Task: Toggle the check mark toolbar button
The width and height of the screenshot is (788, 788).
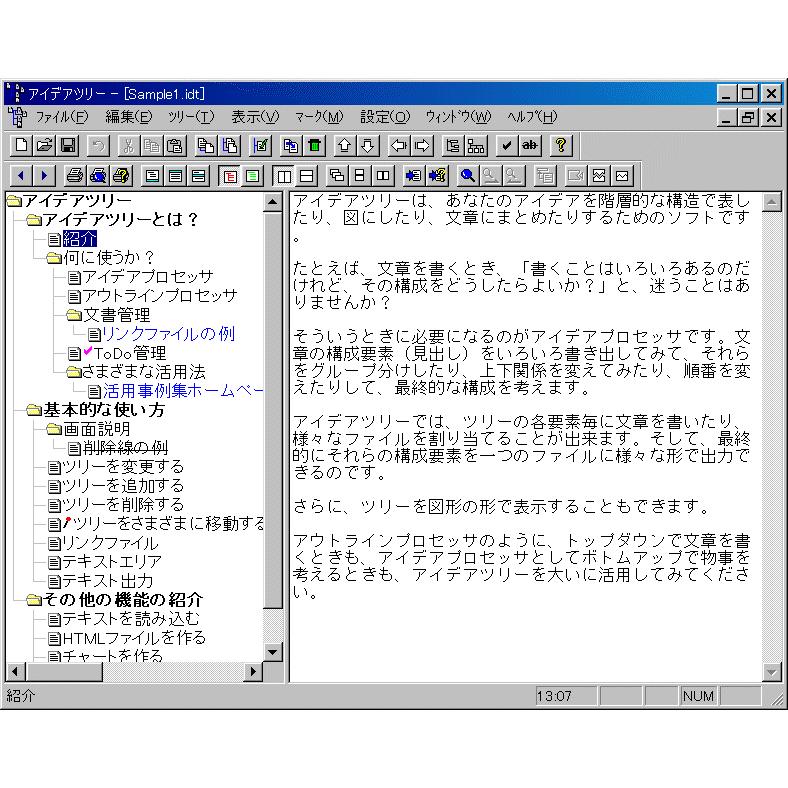Action: 507,145
